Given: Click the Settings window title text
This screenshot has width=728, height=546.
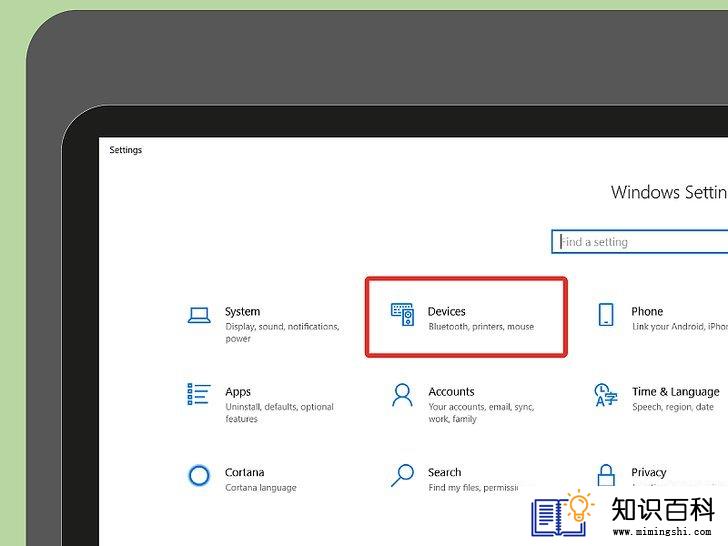Looking at the screenshot, I should (x=125, y=150).
